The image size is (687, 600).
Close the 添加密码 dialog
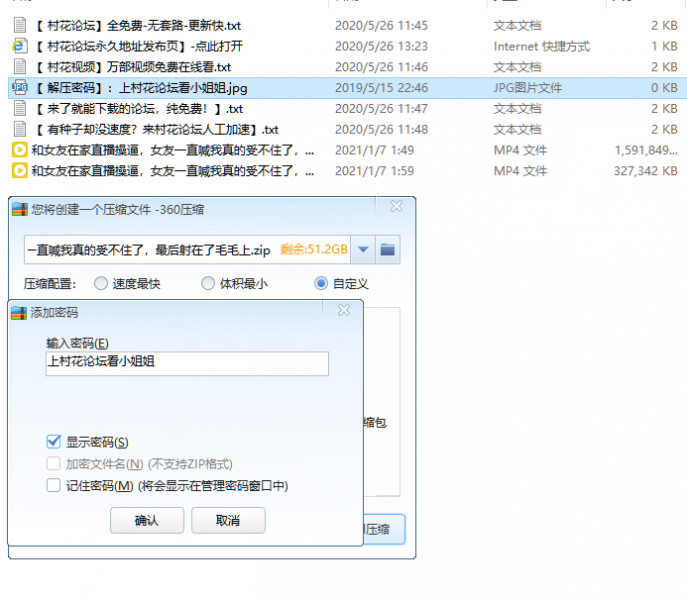coord(344,310)
